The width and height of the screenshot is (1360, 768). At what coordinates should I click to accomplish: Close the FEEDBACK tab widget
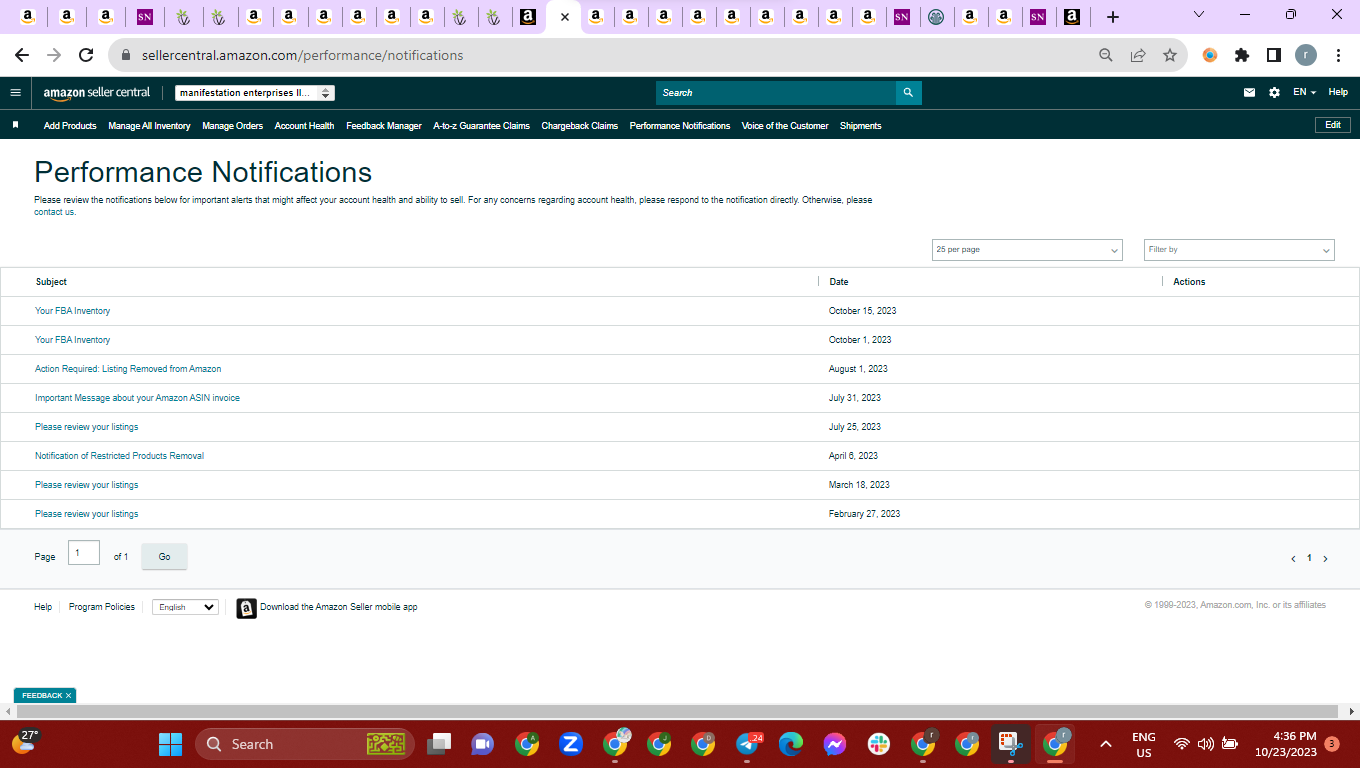tap(68, 695)
